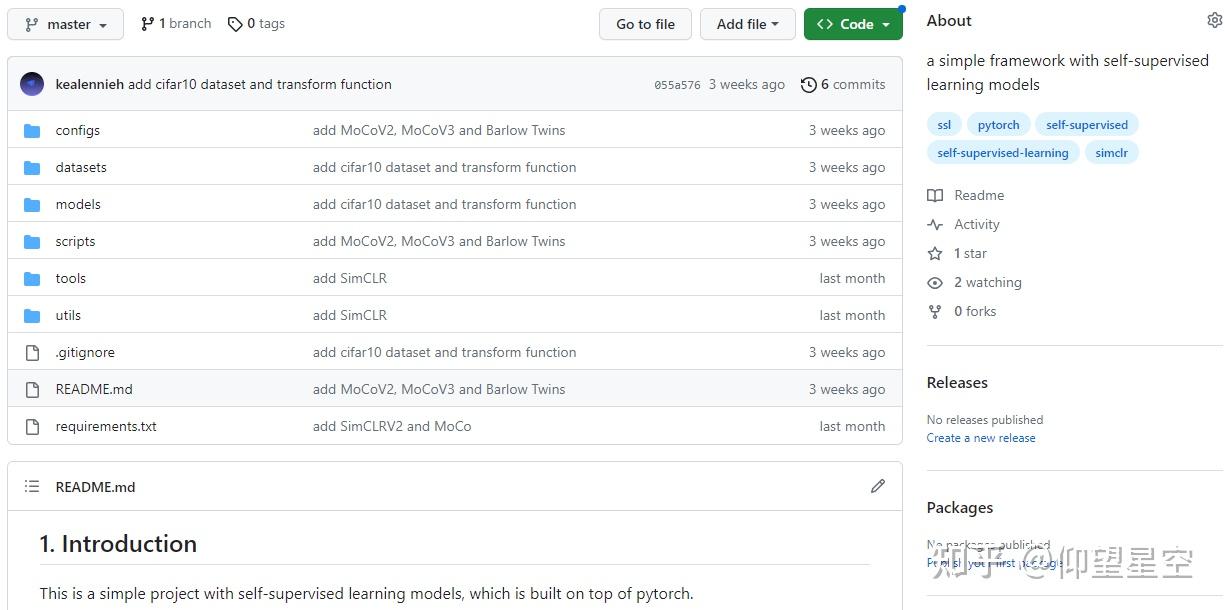The image size is (1225, 610).
Task: Open the green Code dropdown
Action: tap(853, 24)
